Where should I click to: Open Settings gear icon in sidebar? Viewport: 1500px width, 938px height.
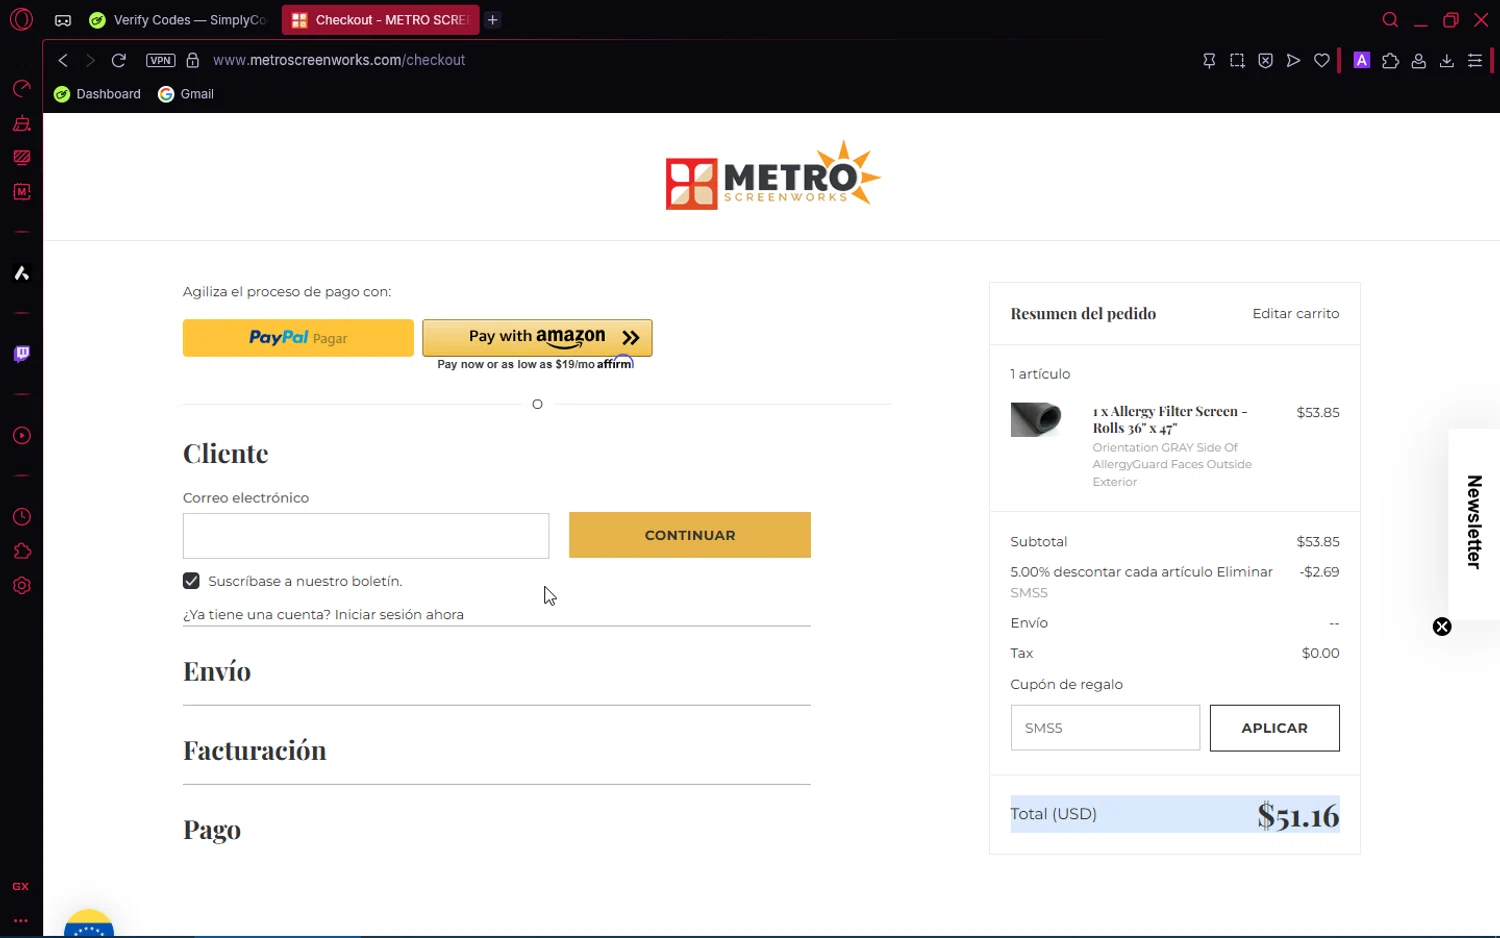(x=21, y=586)
